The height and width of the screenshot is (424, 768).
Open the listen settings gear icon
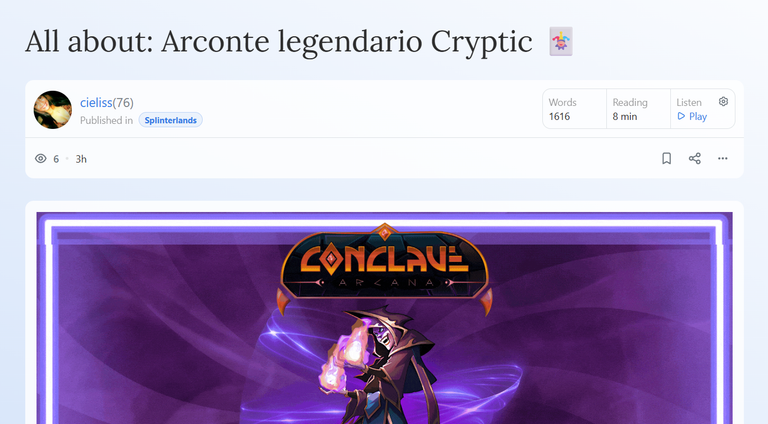(x=723, y=101)
